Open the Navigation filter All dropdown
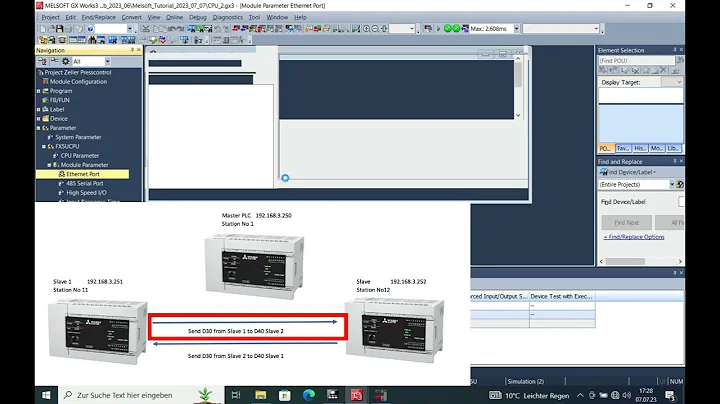720x404 pixels. (x=107, y=61)
